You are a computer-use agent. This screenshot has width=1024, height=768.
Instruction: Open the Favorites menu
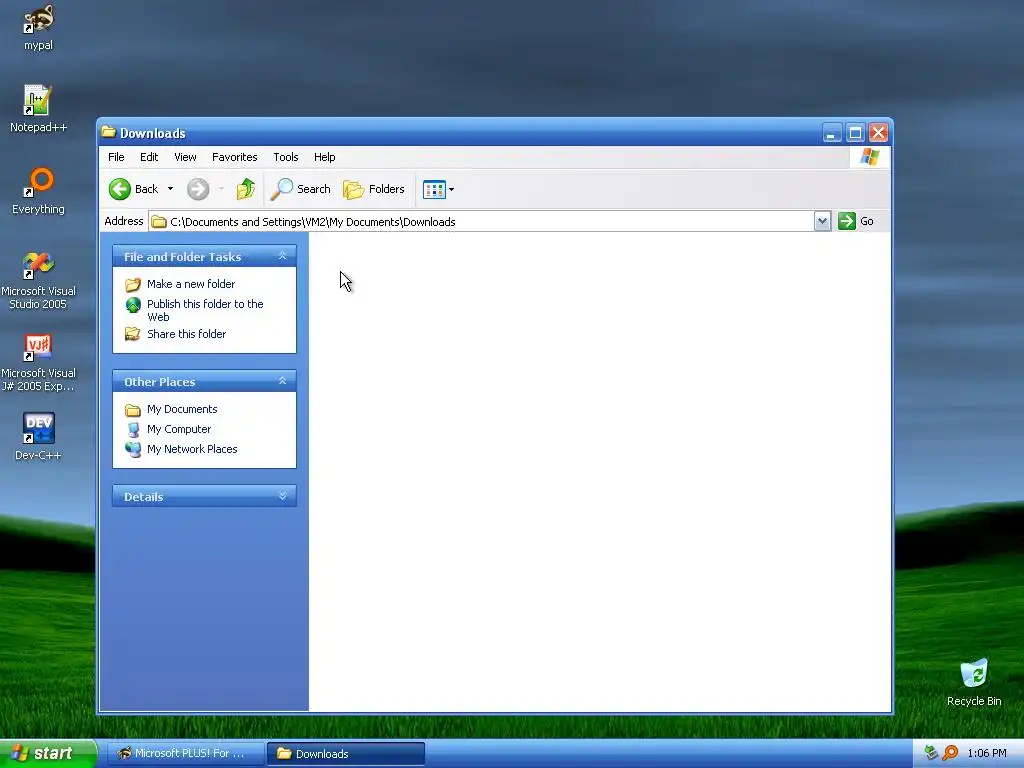(x=234, y=157)
